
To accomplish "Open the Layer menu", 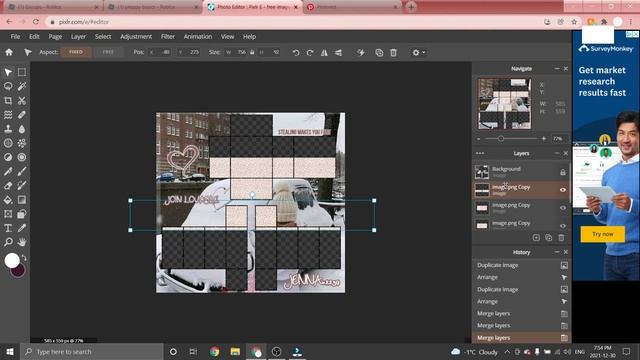I will (x=78, y=36).
